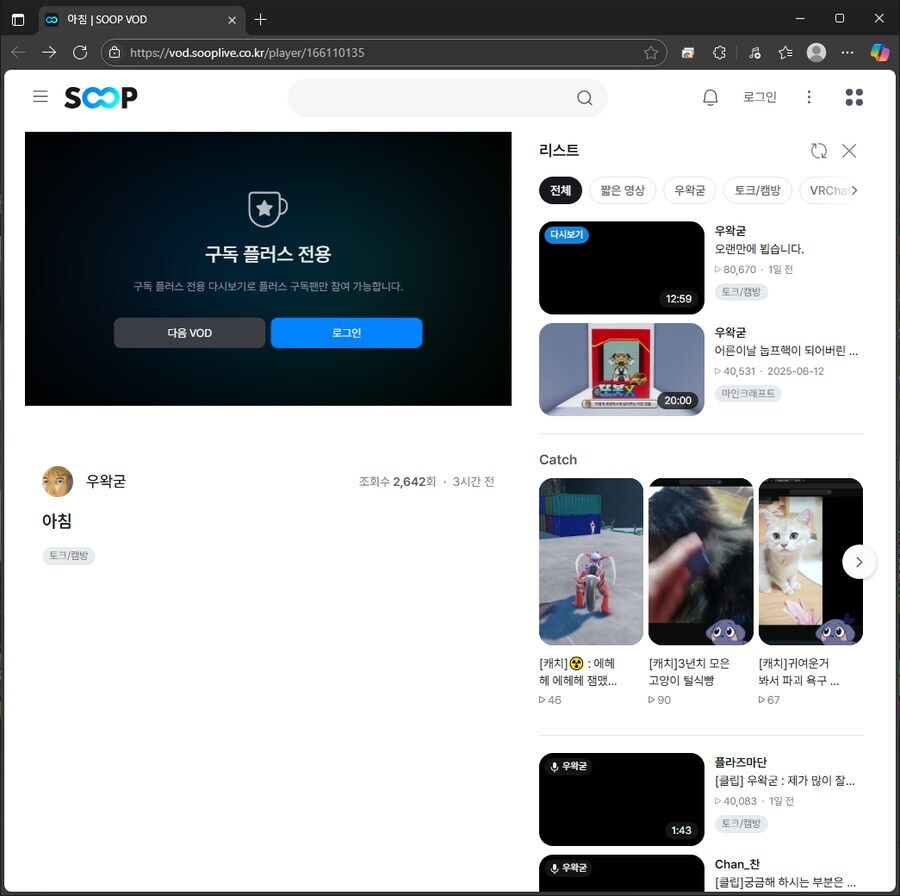The width and height of the screenshot is (900, 896).
Task: Open the 12:59 다시보기 video thumbnail
Action: (x=622, y=267)
